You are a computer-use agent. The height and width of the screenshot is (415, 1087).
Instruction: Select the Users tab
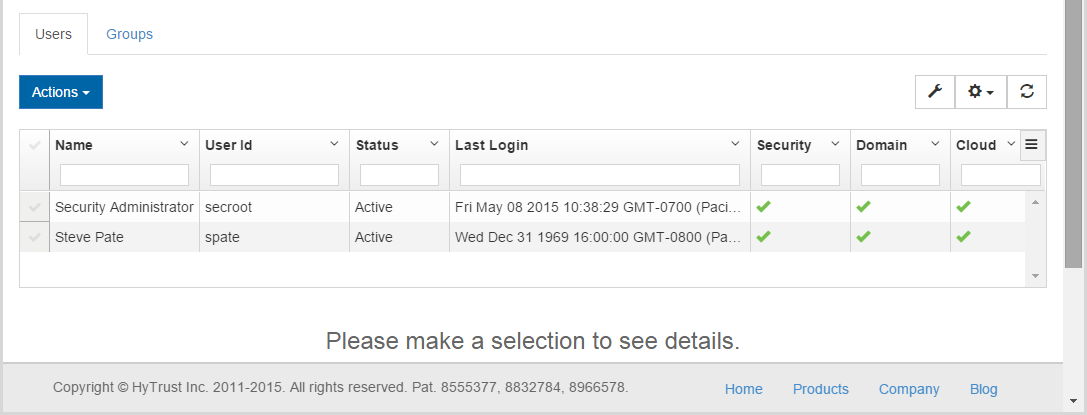point(53,34)
